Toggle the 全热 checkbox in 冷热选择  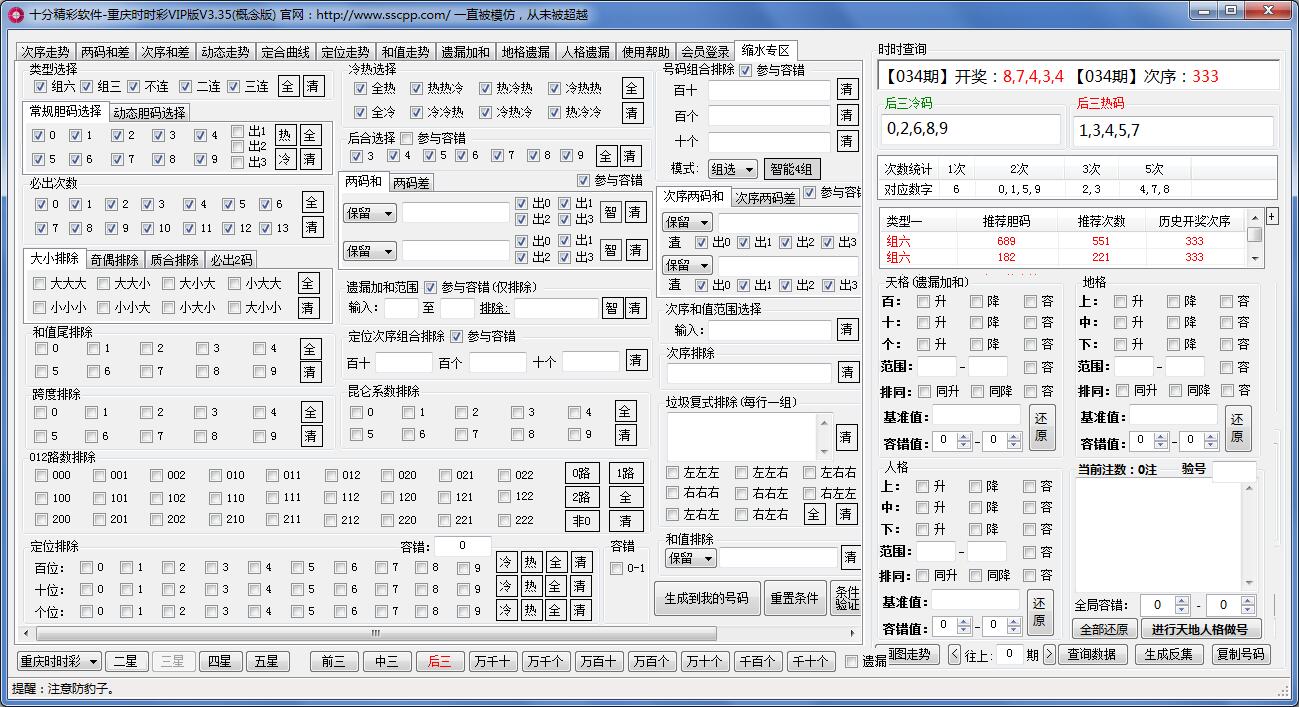[361, 89]
